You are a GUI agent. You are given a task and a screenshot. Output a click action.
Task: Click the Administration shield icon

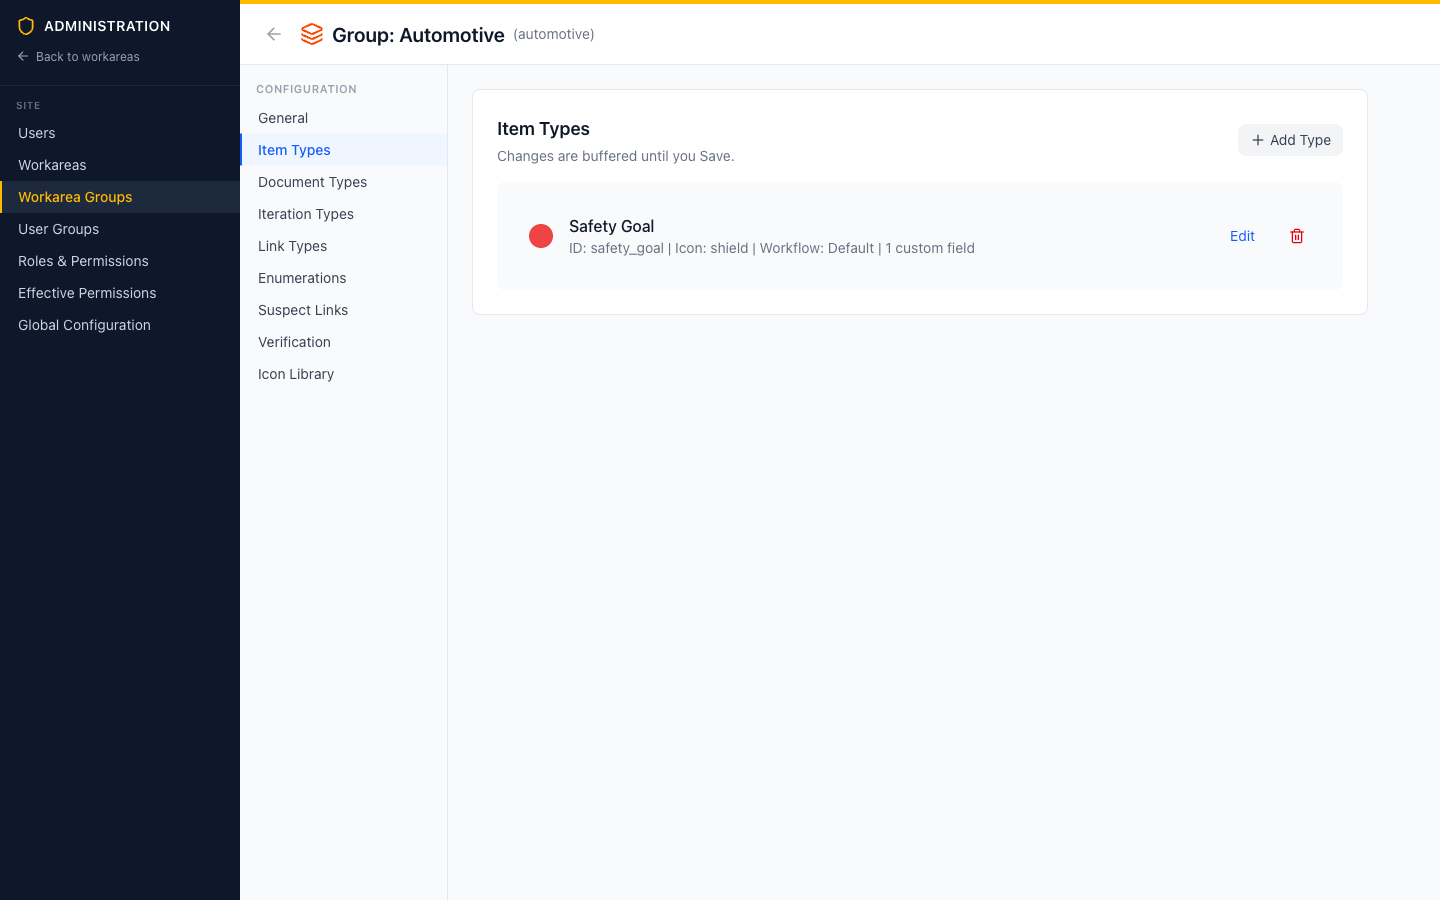click(x=26, y=26)
